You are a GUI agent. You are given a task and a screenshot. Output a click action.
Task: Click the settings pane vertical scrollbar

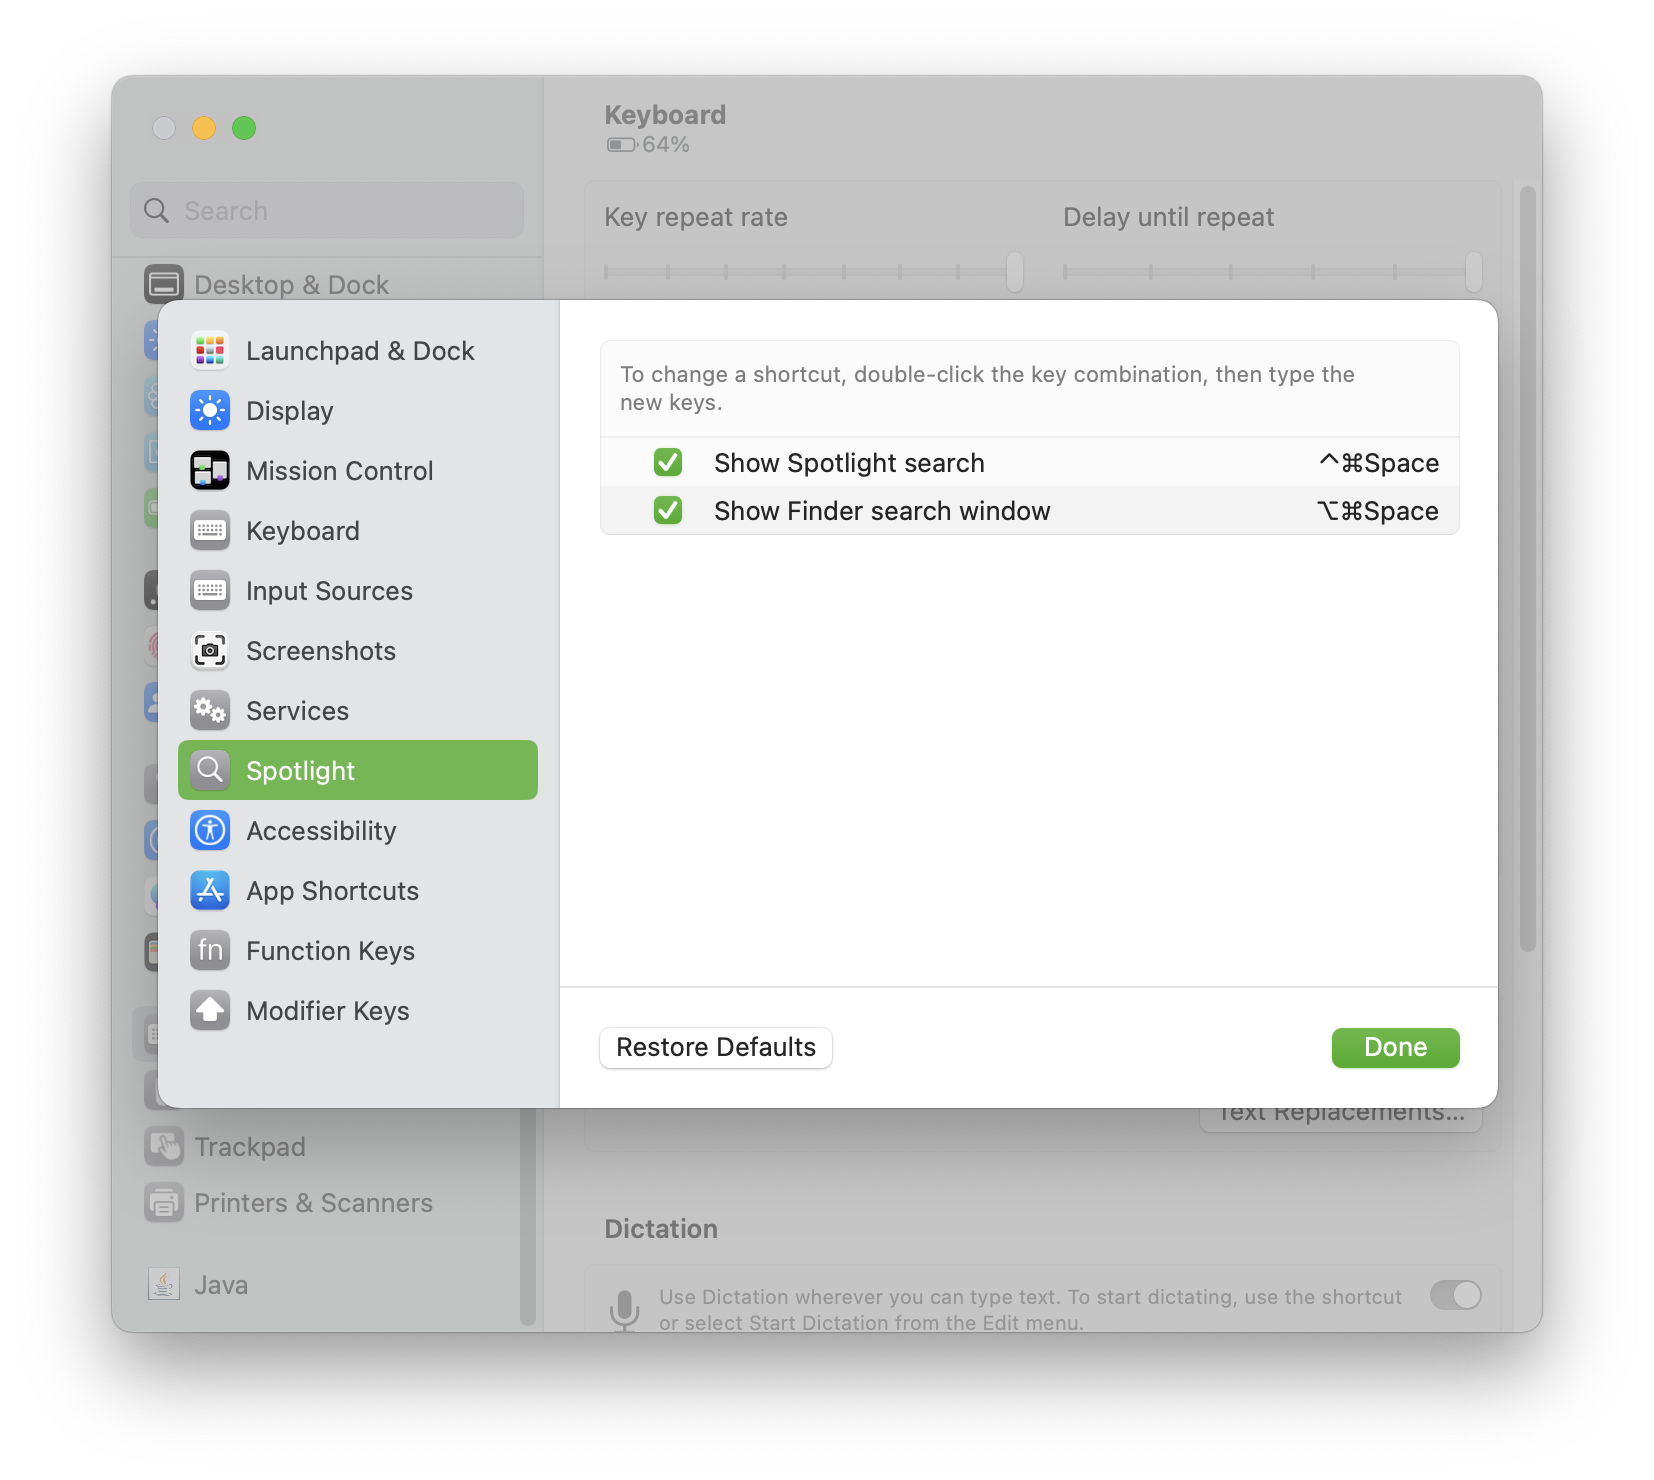pos(1527,568)
